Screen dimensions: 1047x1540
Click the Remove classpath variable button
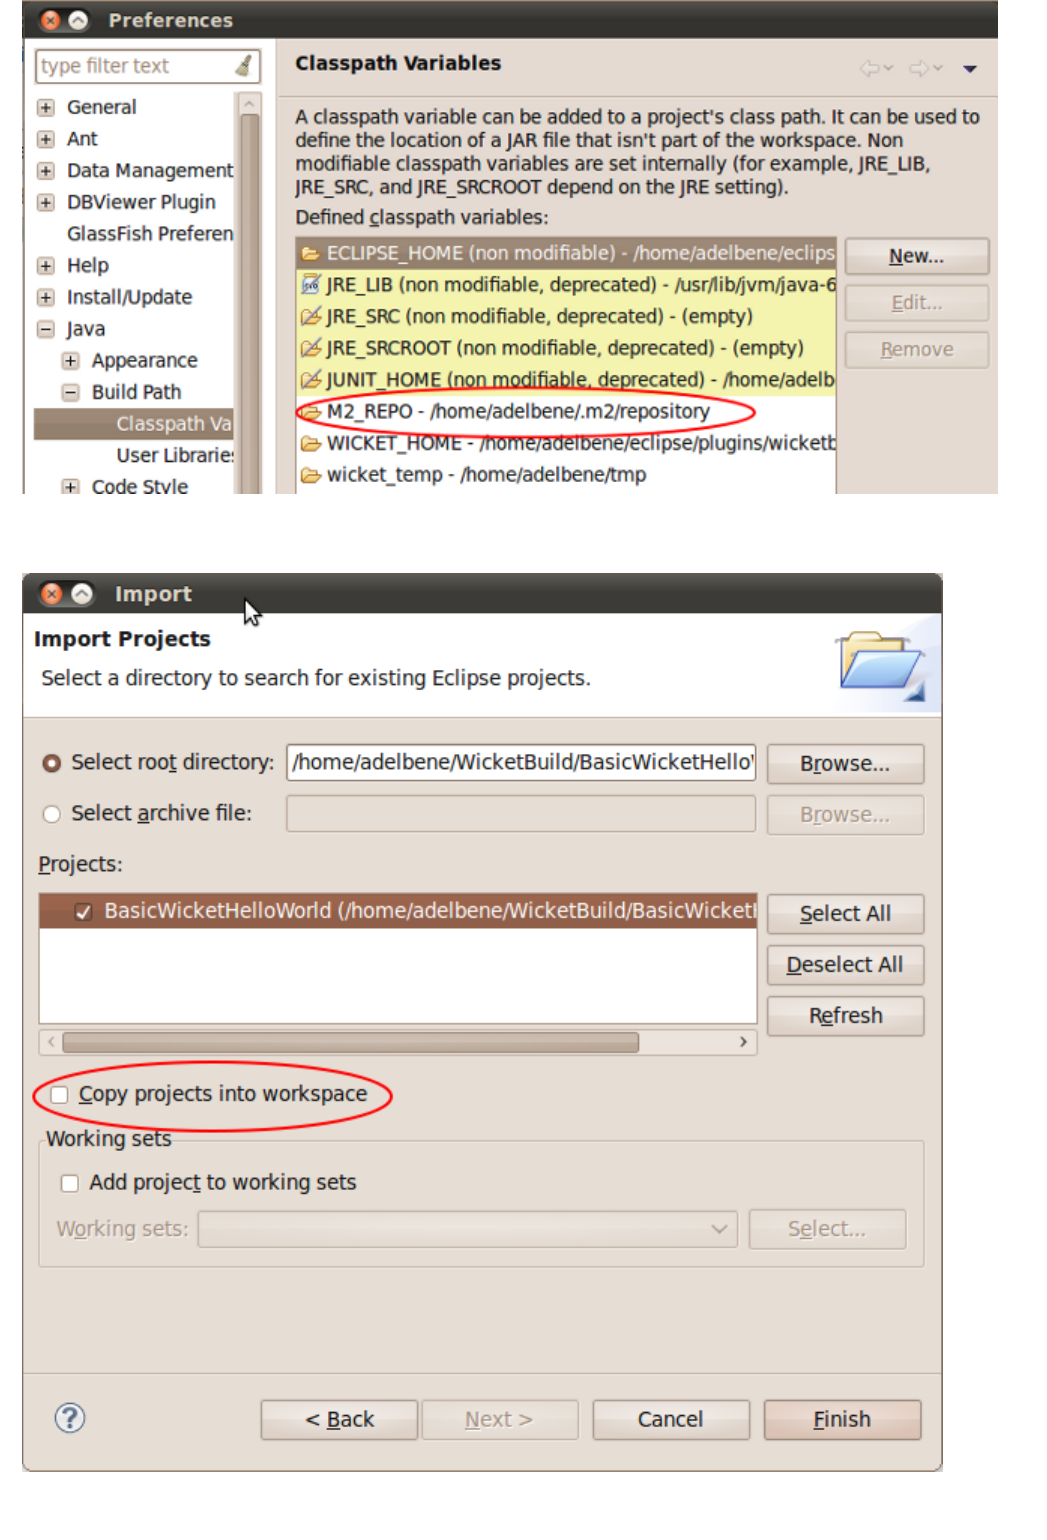(917, 350)
